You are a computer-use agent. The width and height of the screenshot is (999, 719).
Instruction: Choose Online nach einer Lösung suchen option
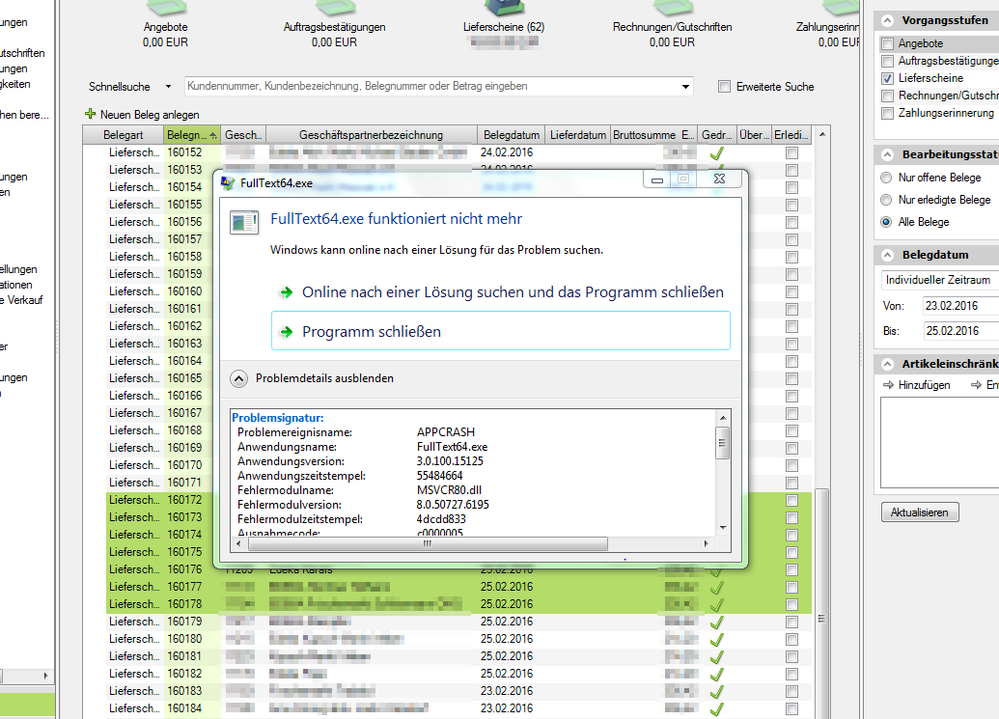pos(501,292)
